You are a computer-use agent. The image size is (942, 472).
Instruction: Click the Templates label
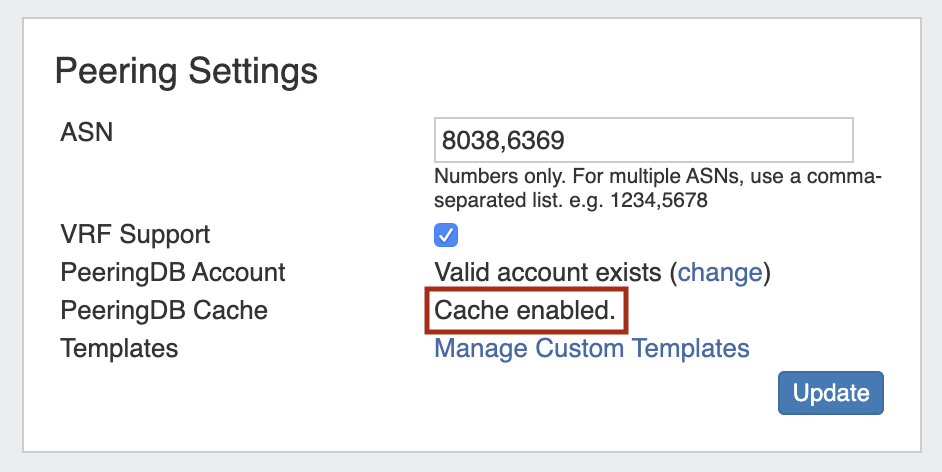pos(119,348)
